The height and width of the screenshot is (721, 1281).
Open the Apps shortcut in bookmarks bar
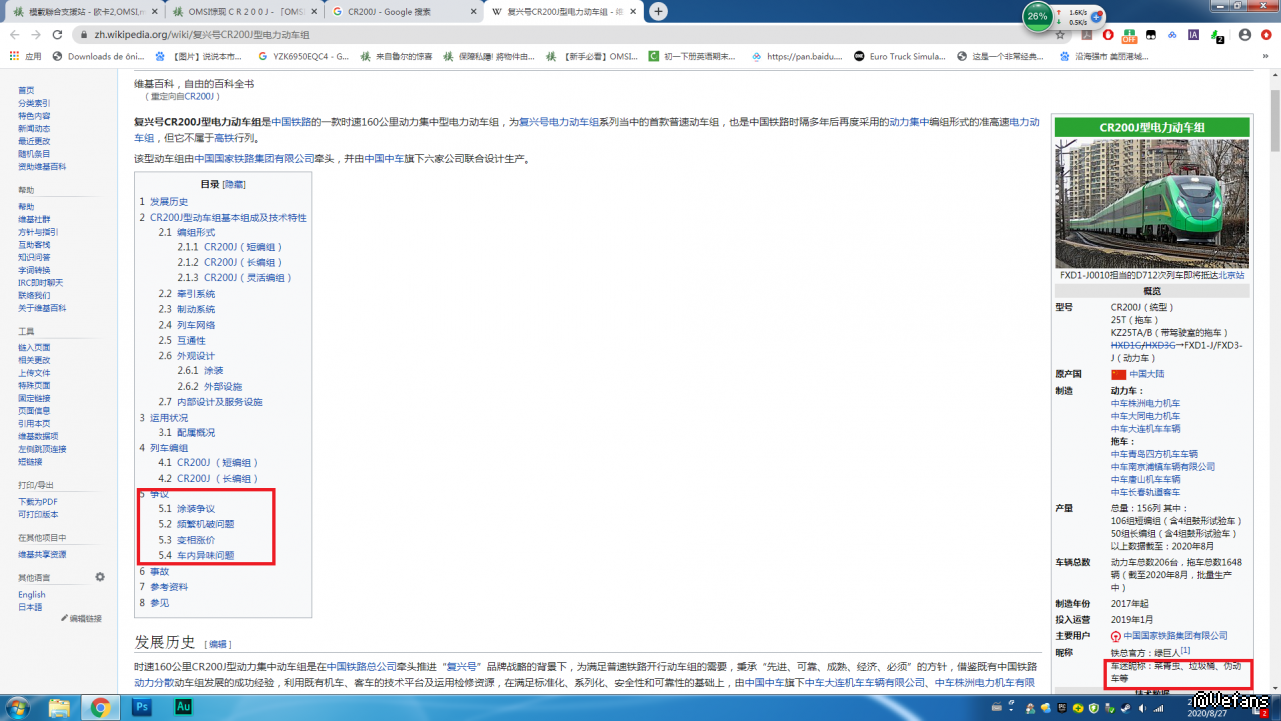26,57
